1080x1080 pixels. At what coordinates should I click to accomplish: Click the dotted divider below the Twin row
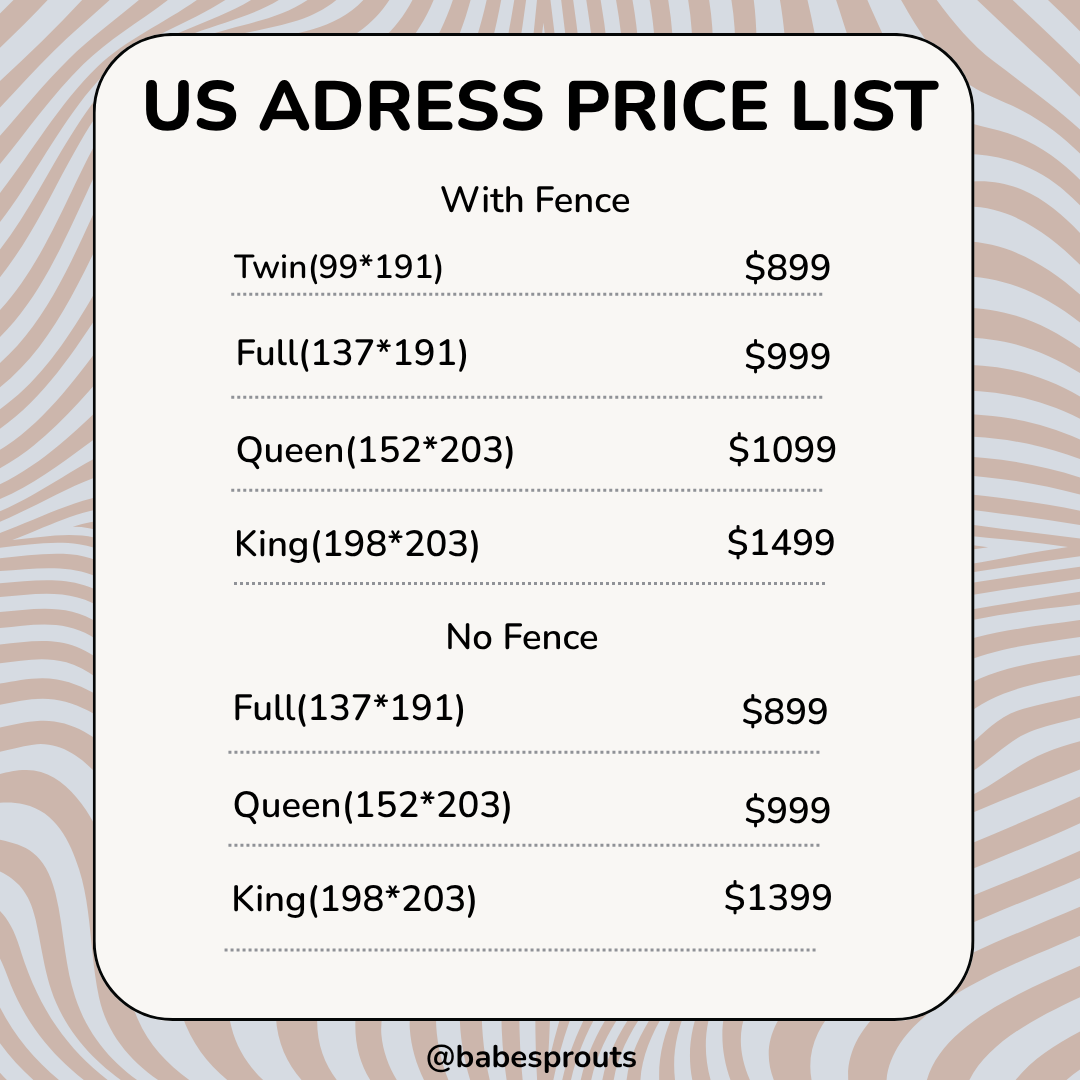(x=527, y=294)
